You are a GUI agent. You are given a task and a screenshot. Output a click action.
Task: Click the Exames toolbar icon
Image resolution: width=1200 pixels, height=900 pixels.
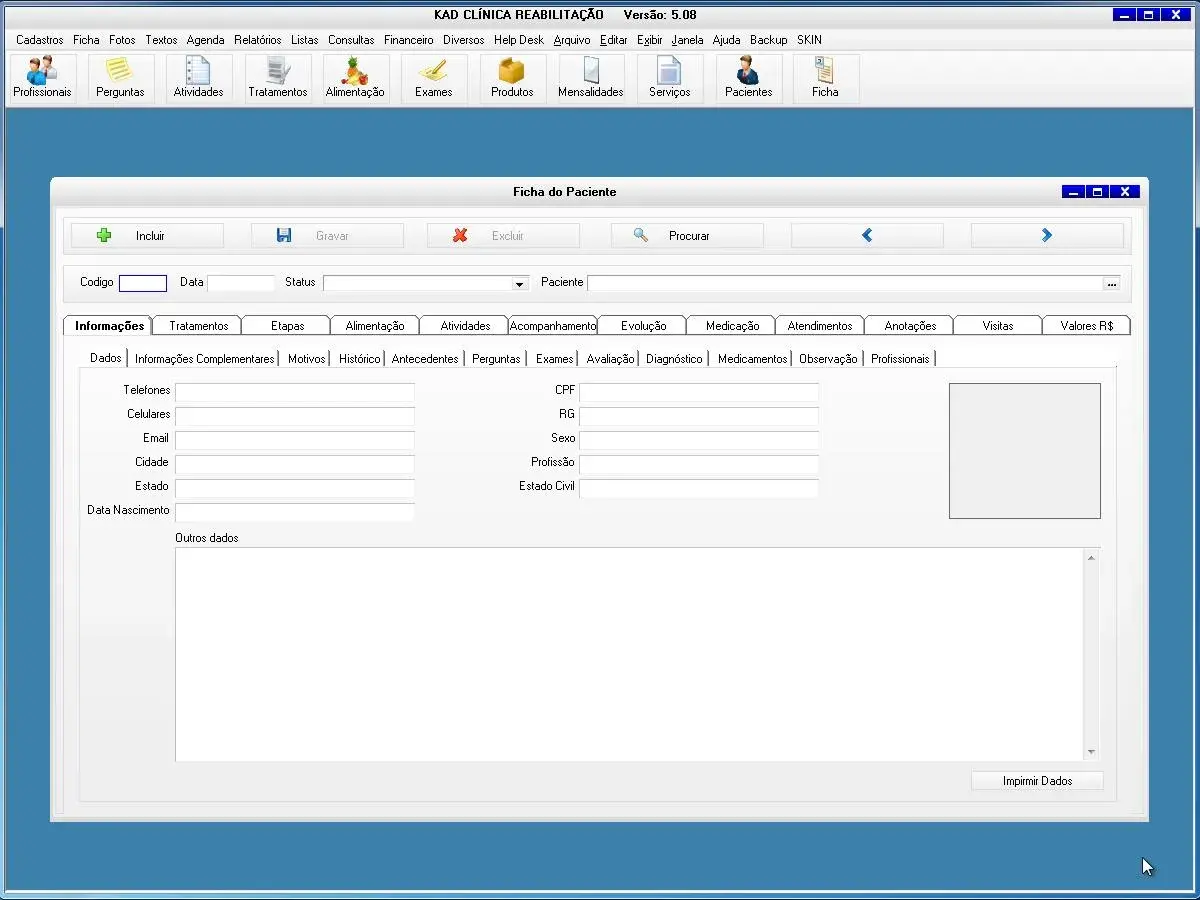(x=433, y=77)
